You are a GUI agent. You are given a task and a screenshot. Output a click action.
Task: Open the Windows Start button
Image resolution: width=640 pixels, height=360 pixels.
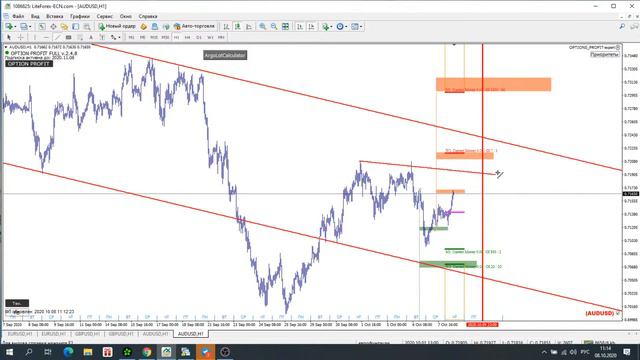(x=9, y=352)
